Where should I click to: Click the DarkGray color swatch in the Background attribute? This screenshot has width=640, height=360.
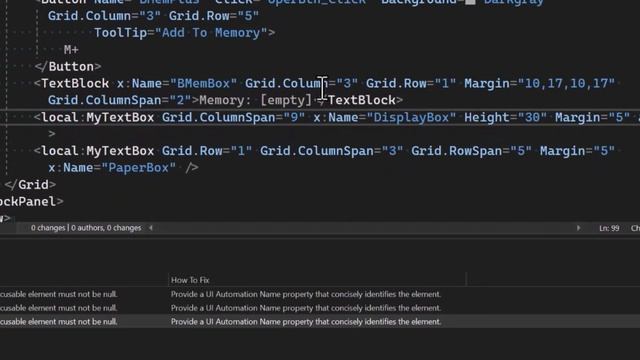pyautogui.click(x=470, y=2)
